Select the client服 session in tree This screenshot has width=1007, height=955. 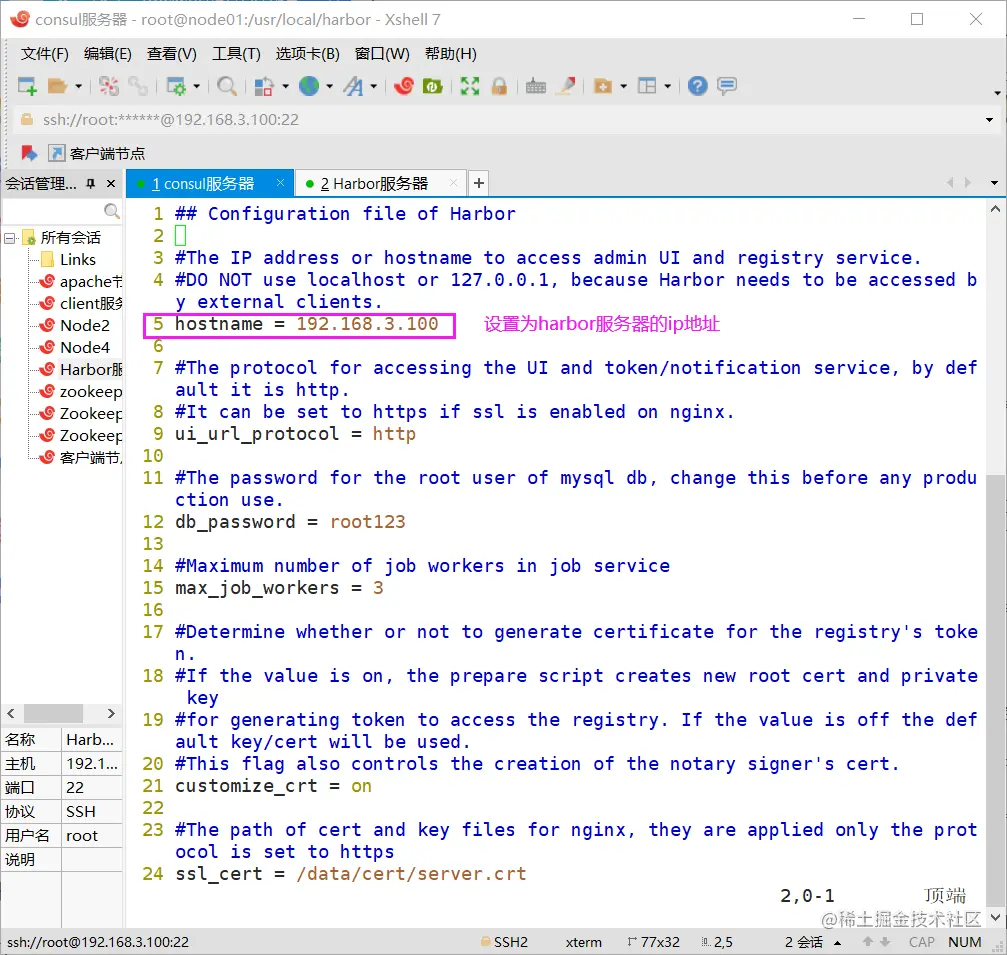click(x=80, y=303)
